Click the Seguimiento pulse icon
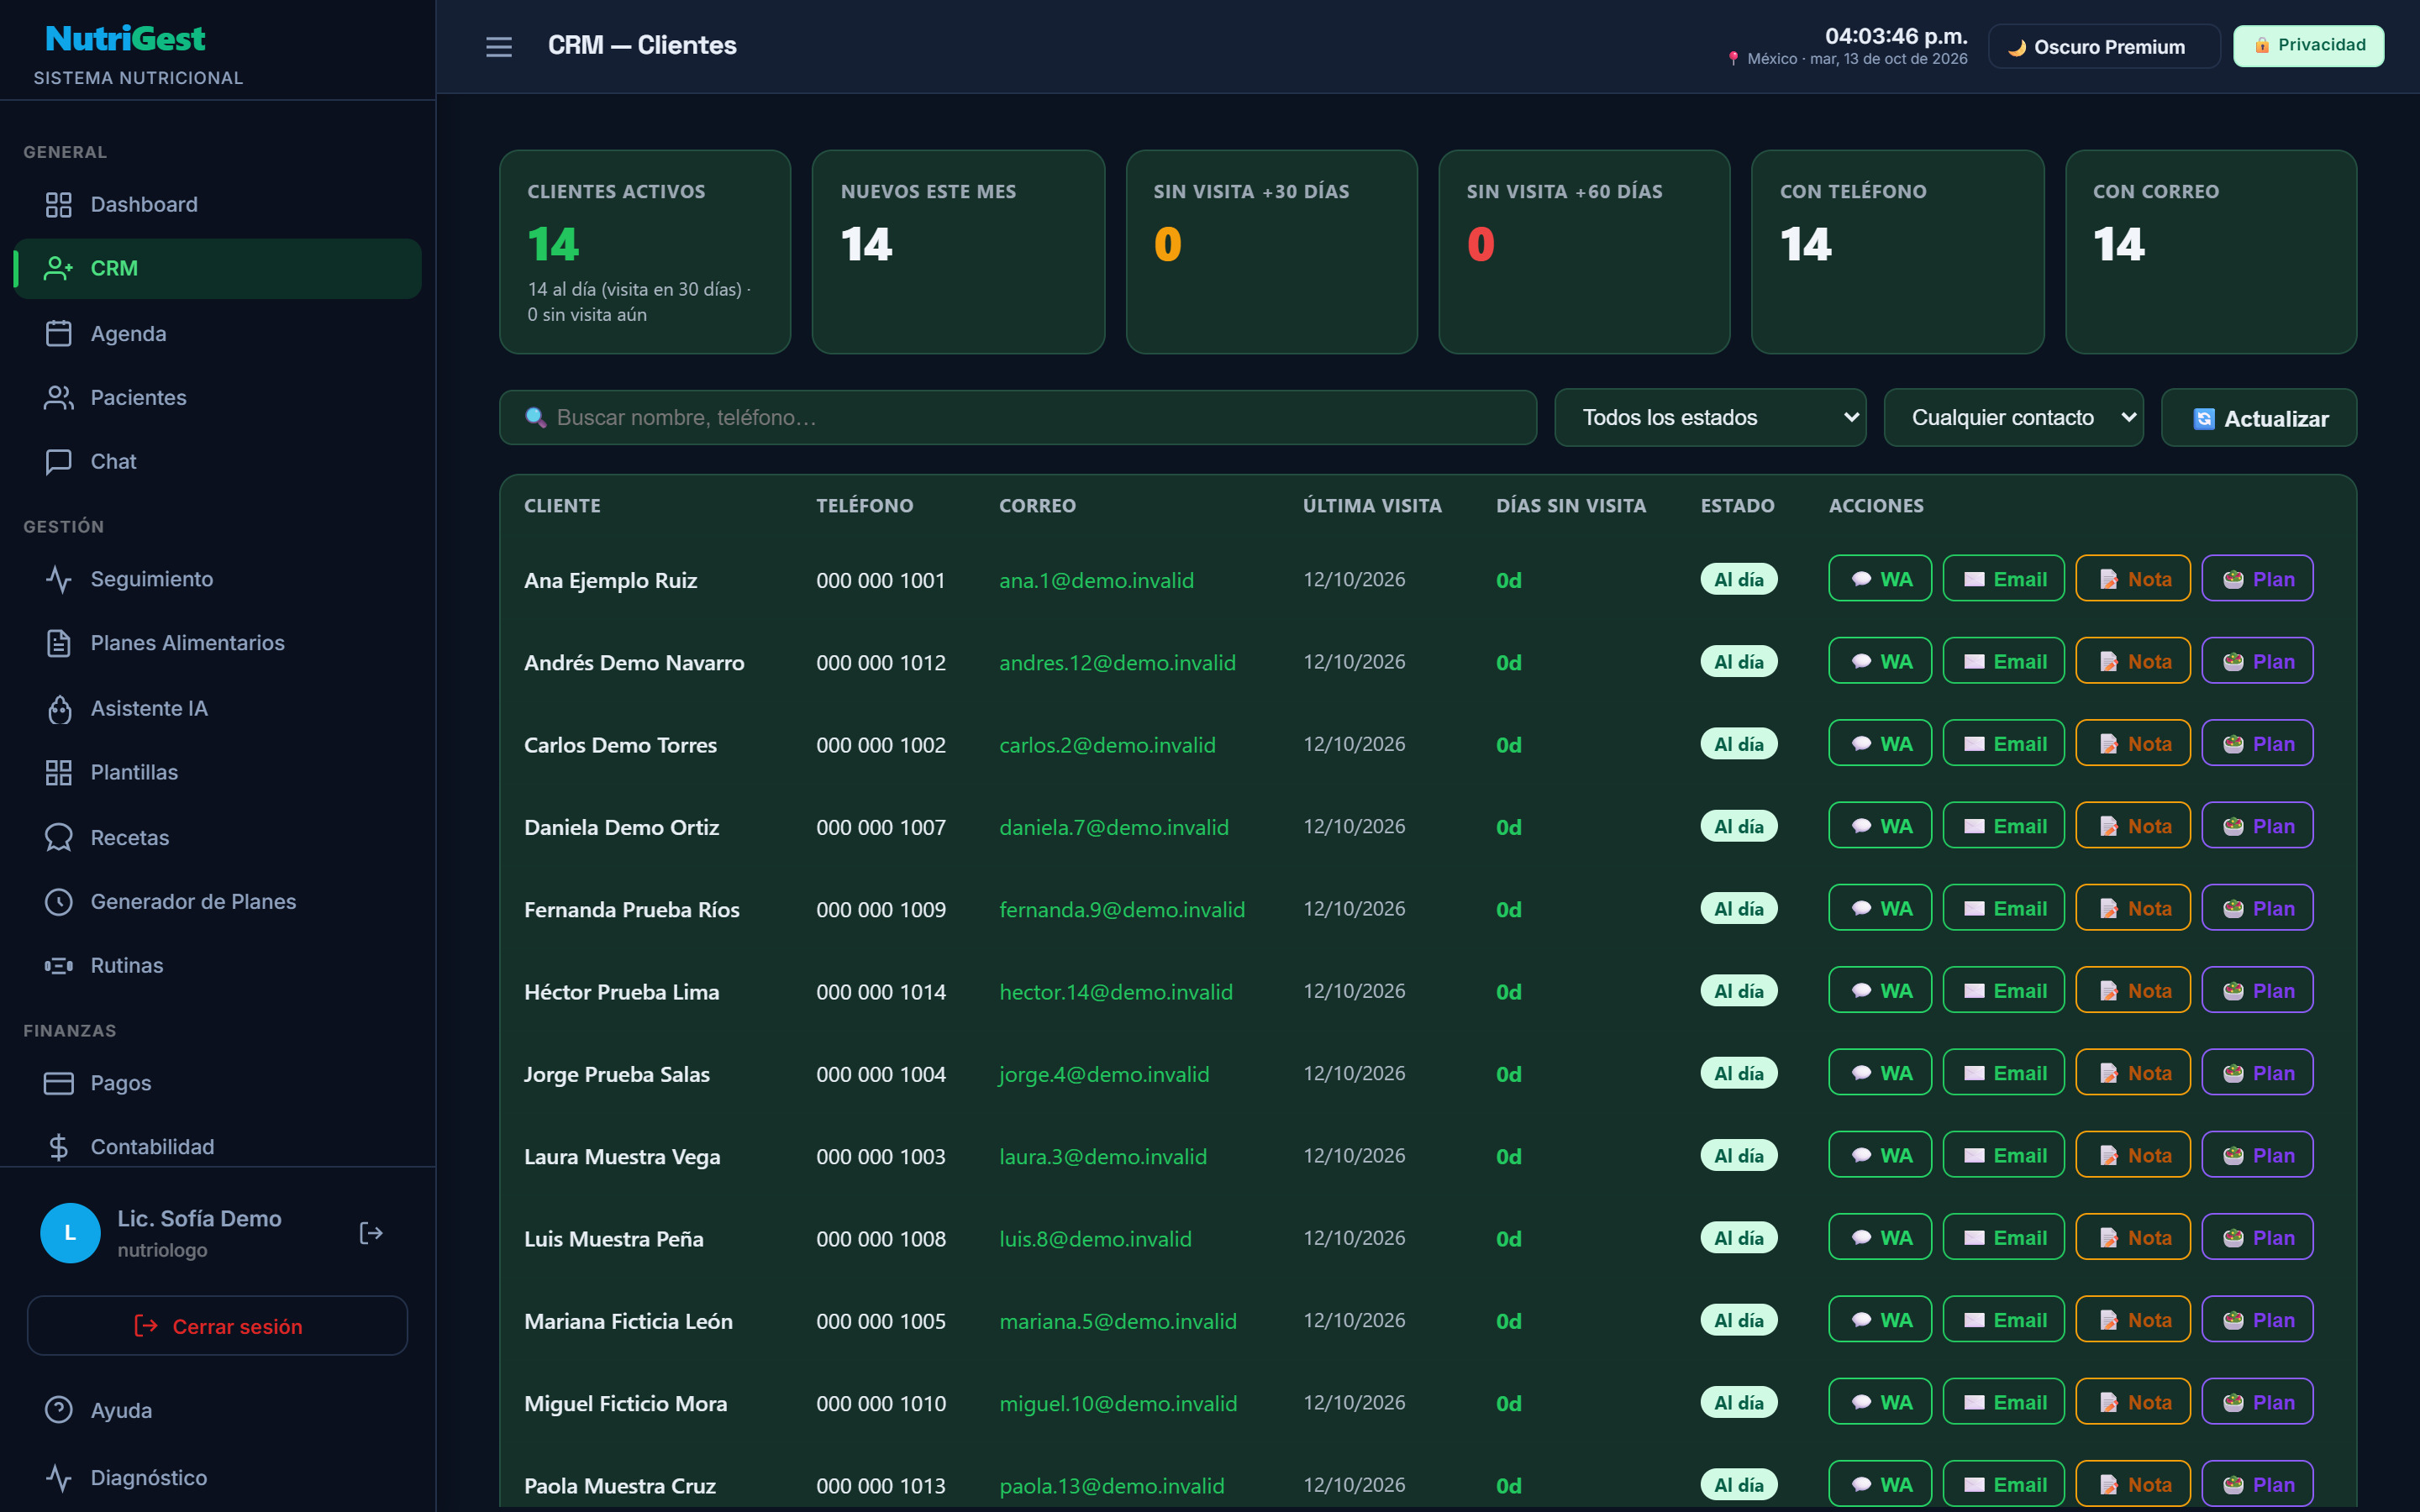2420x1512 pixels. 59,579
